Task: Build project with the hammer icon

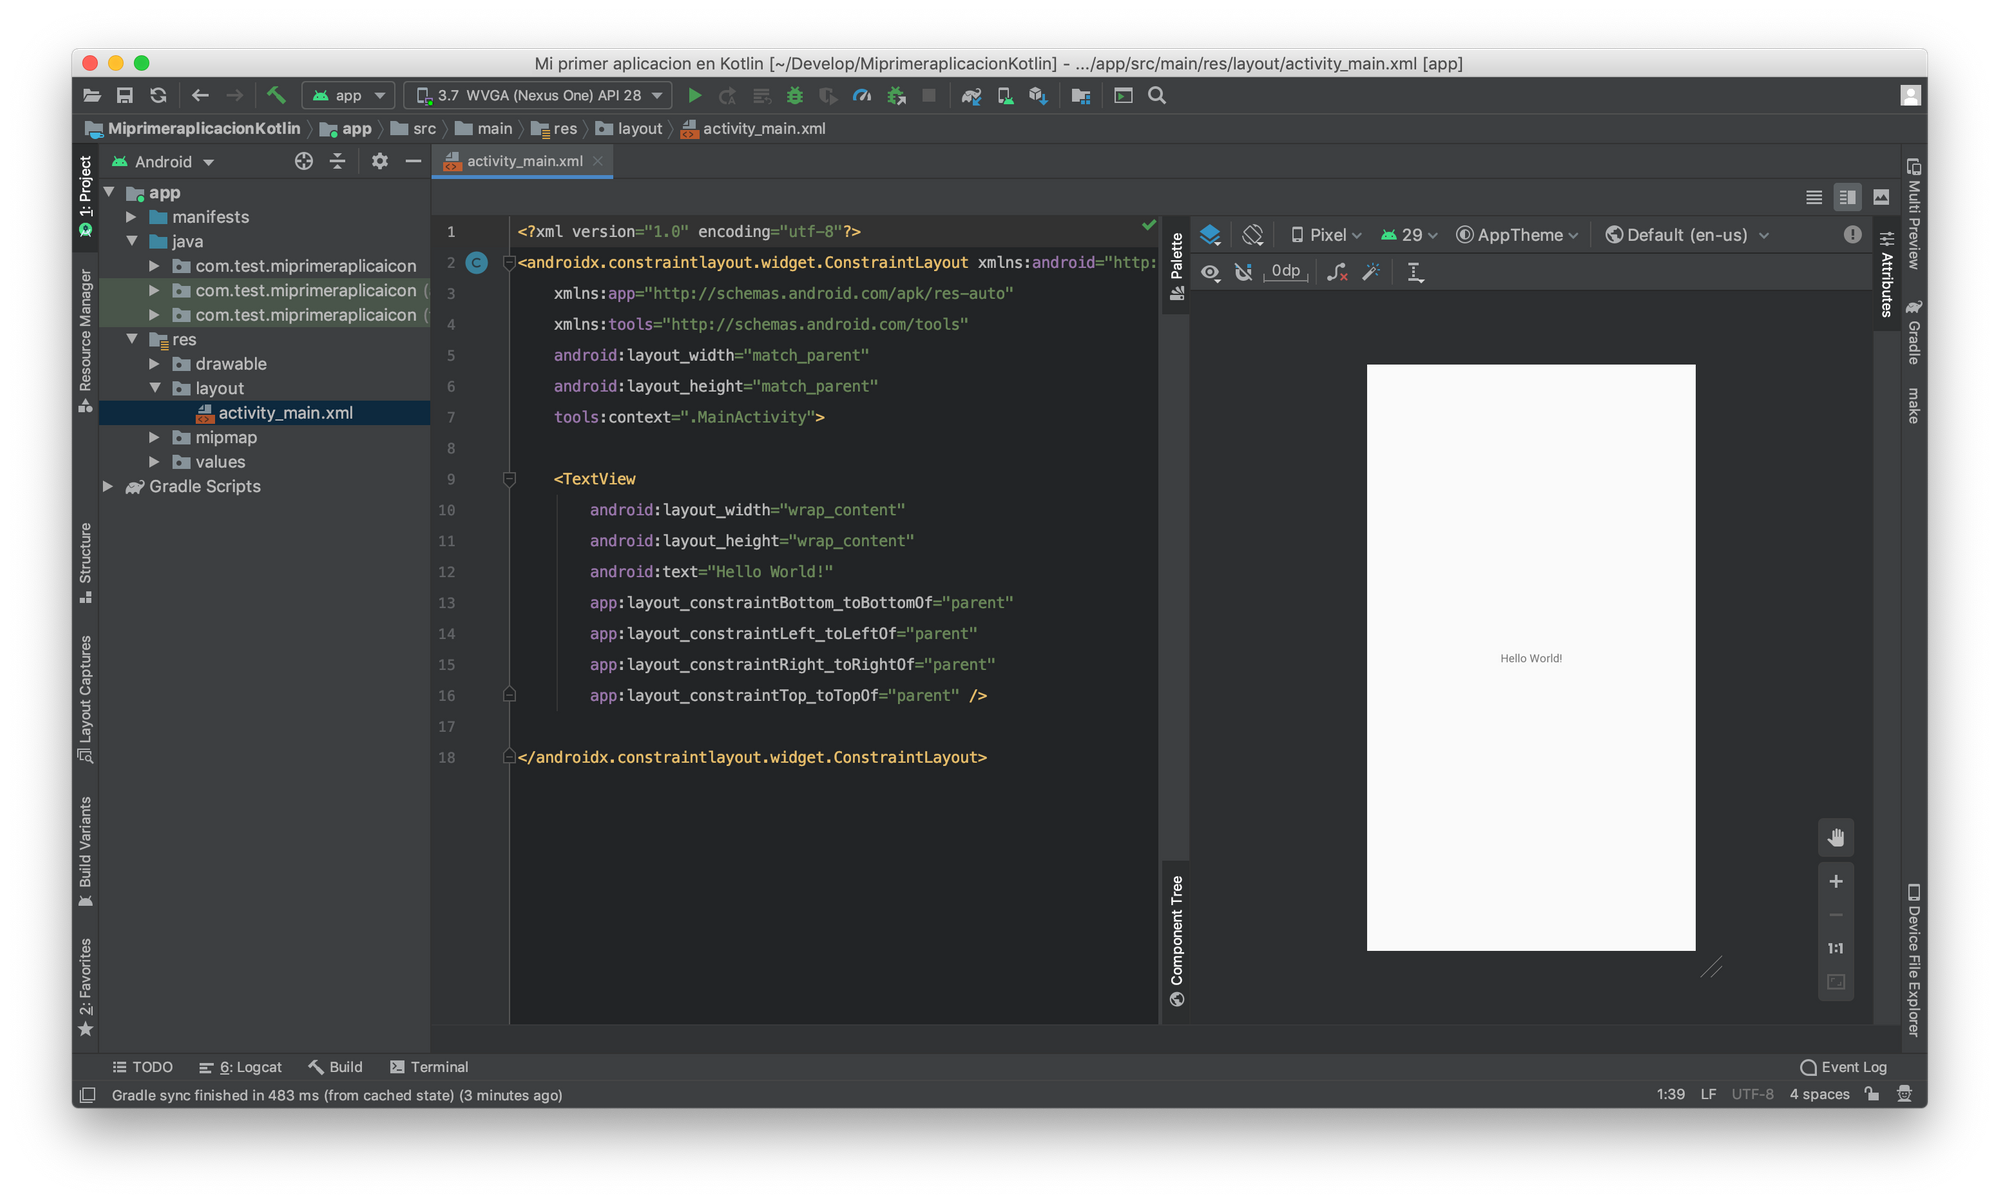Action: coord(276,95)
